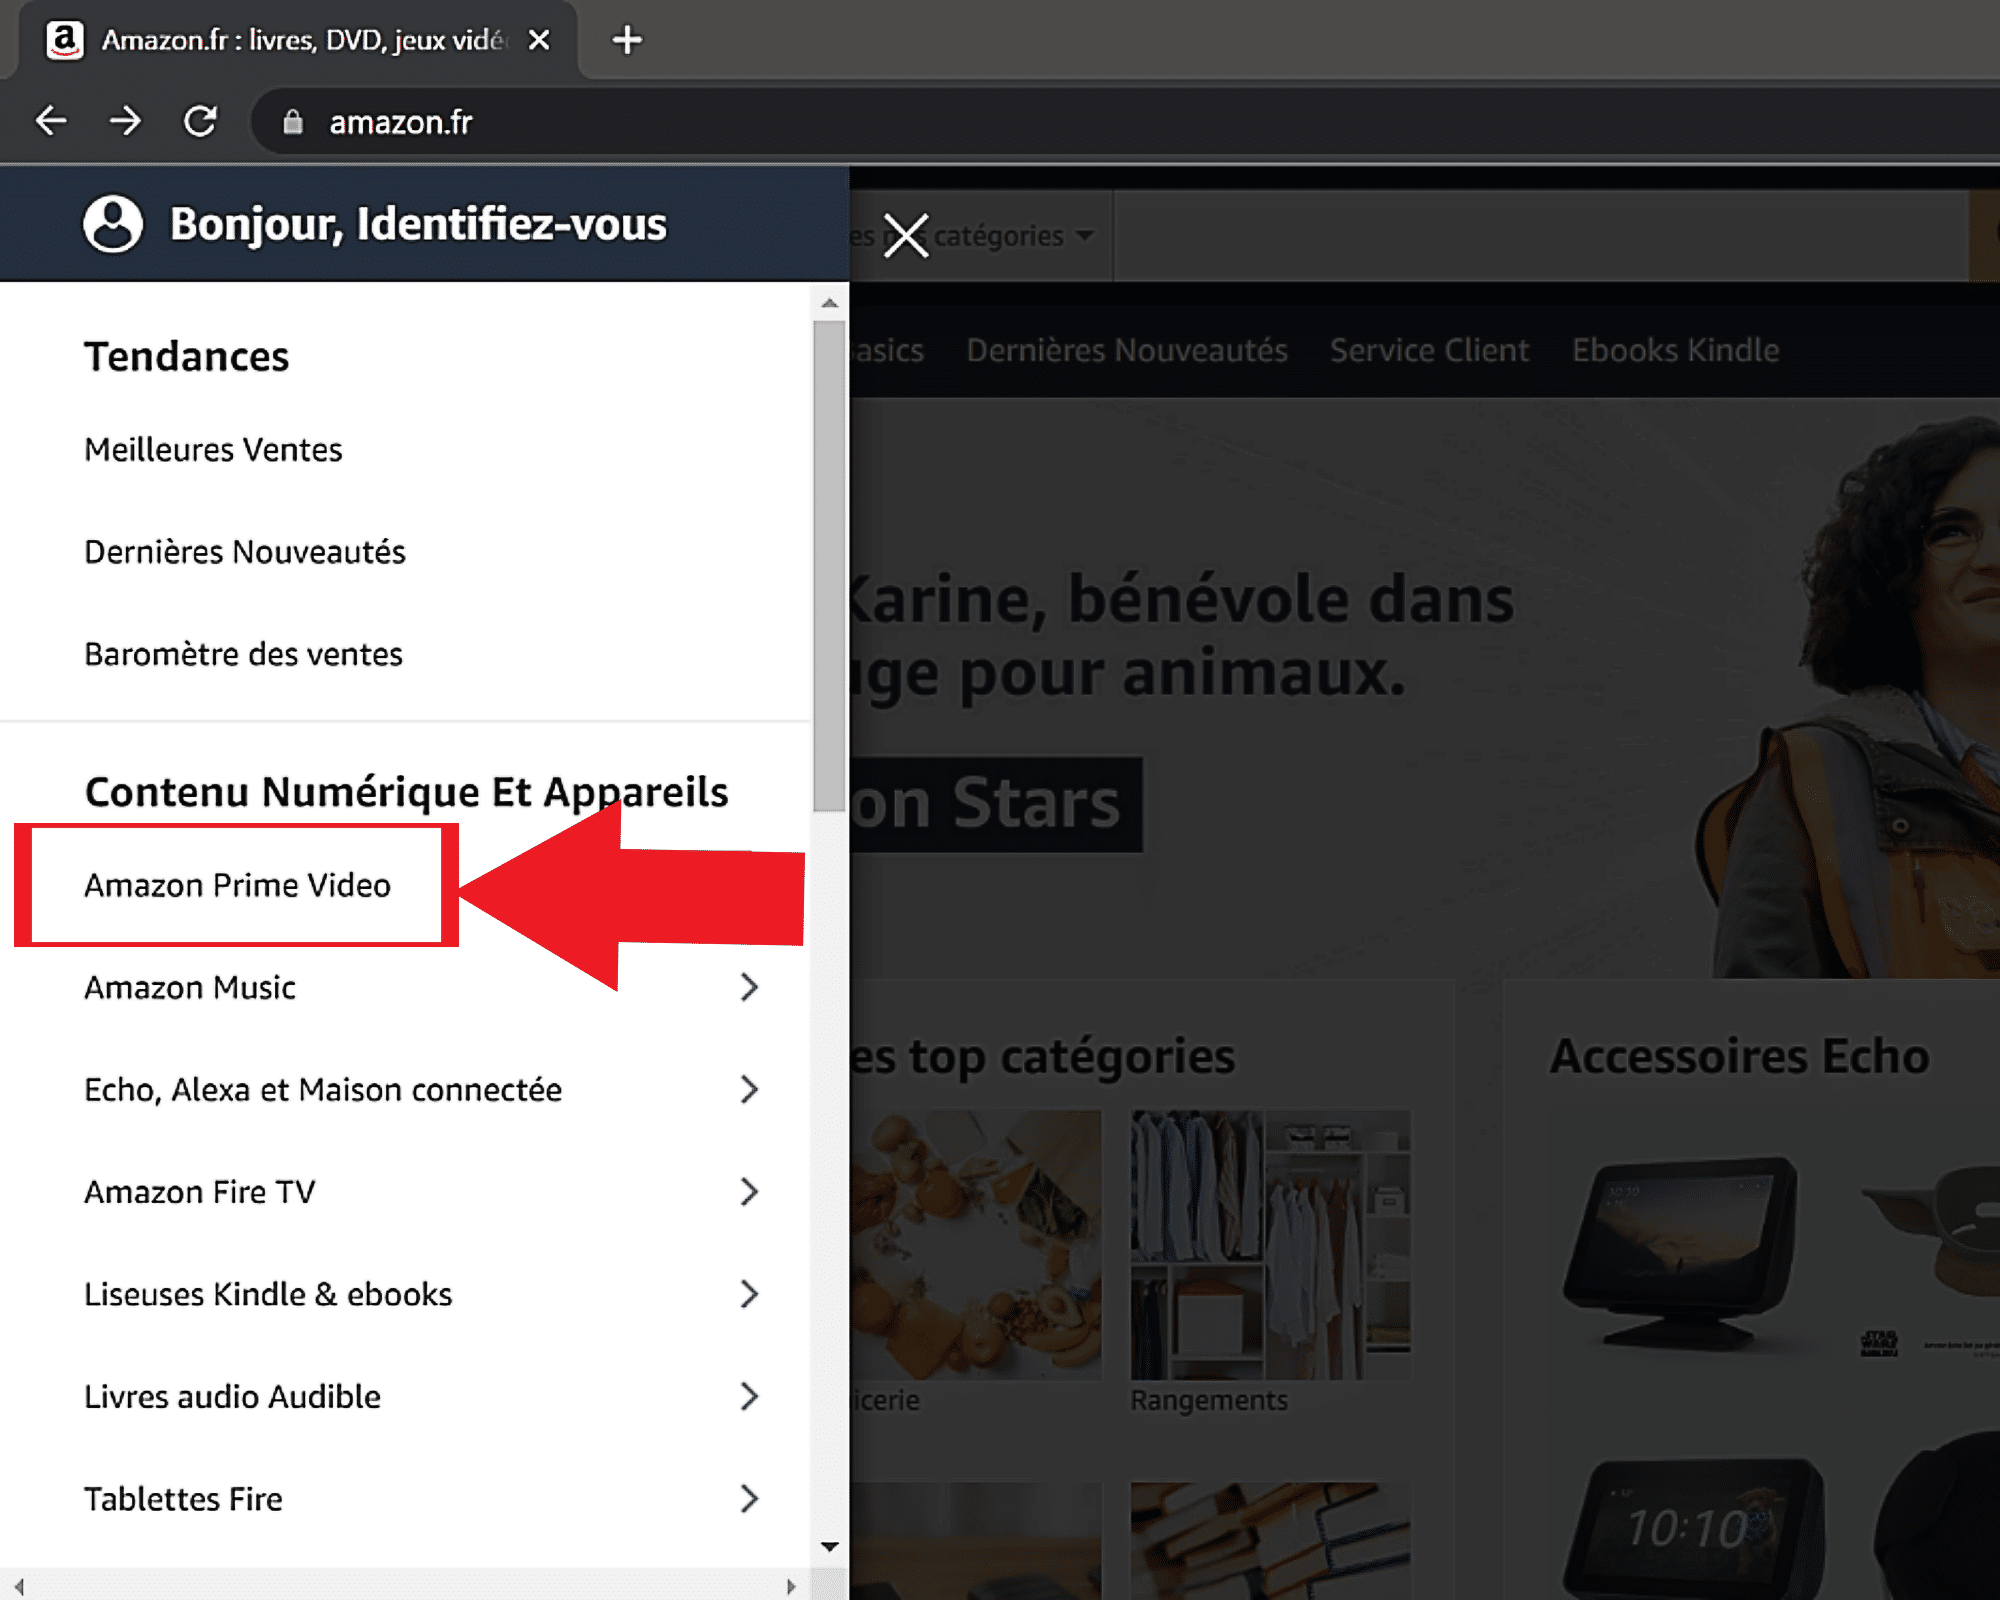This screenshot has width=2000, height=1600.
Task: Click the Rangements label
Action: click(x=1209, y=1400)
